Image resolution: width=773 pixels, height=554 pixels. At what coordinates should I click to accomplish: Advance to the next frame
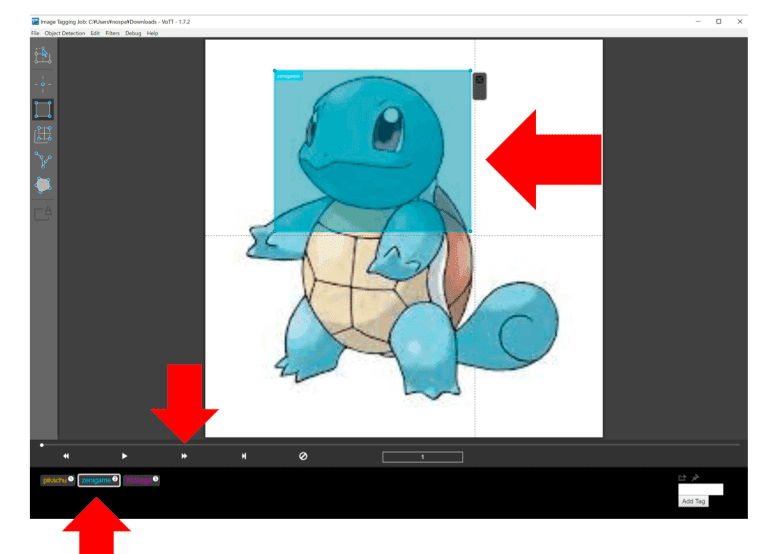pos(184,456)
